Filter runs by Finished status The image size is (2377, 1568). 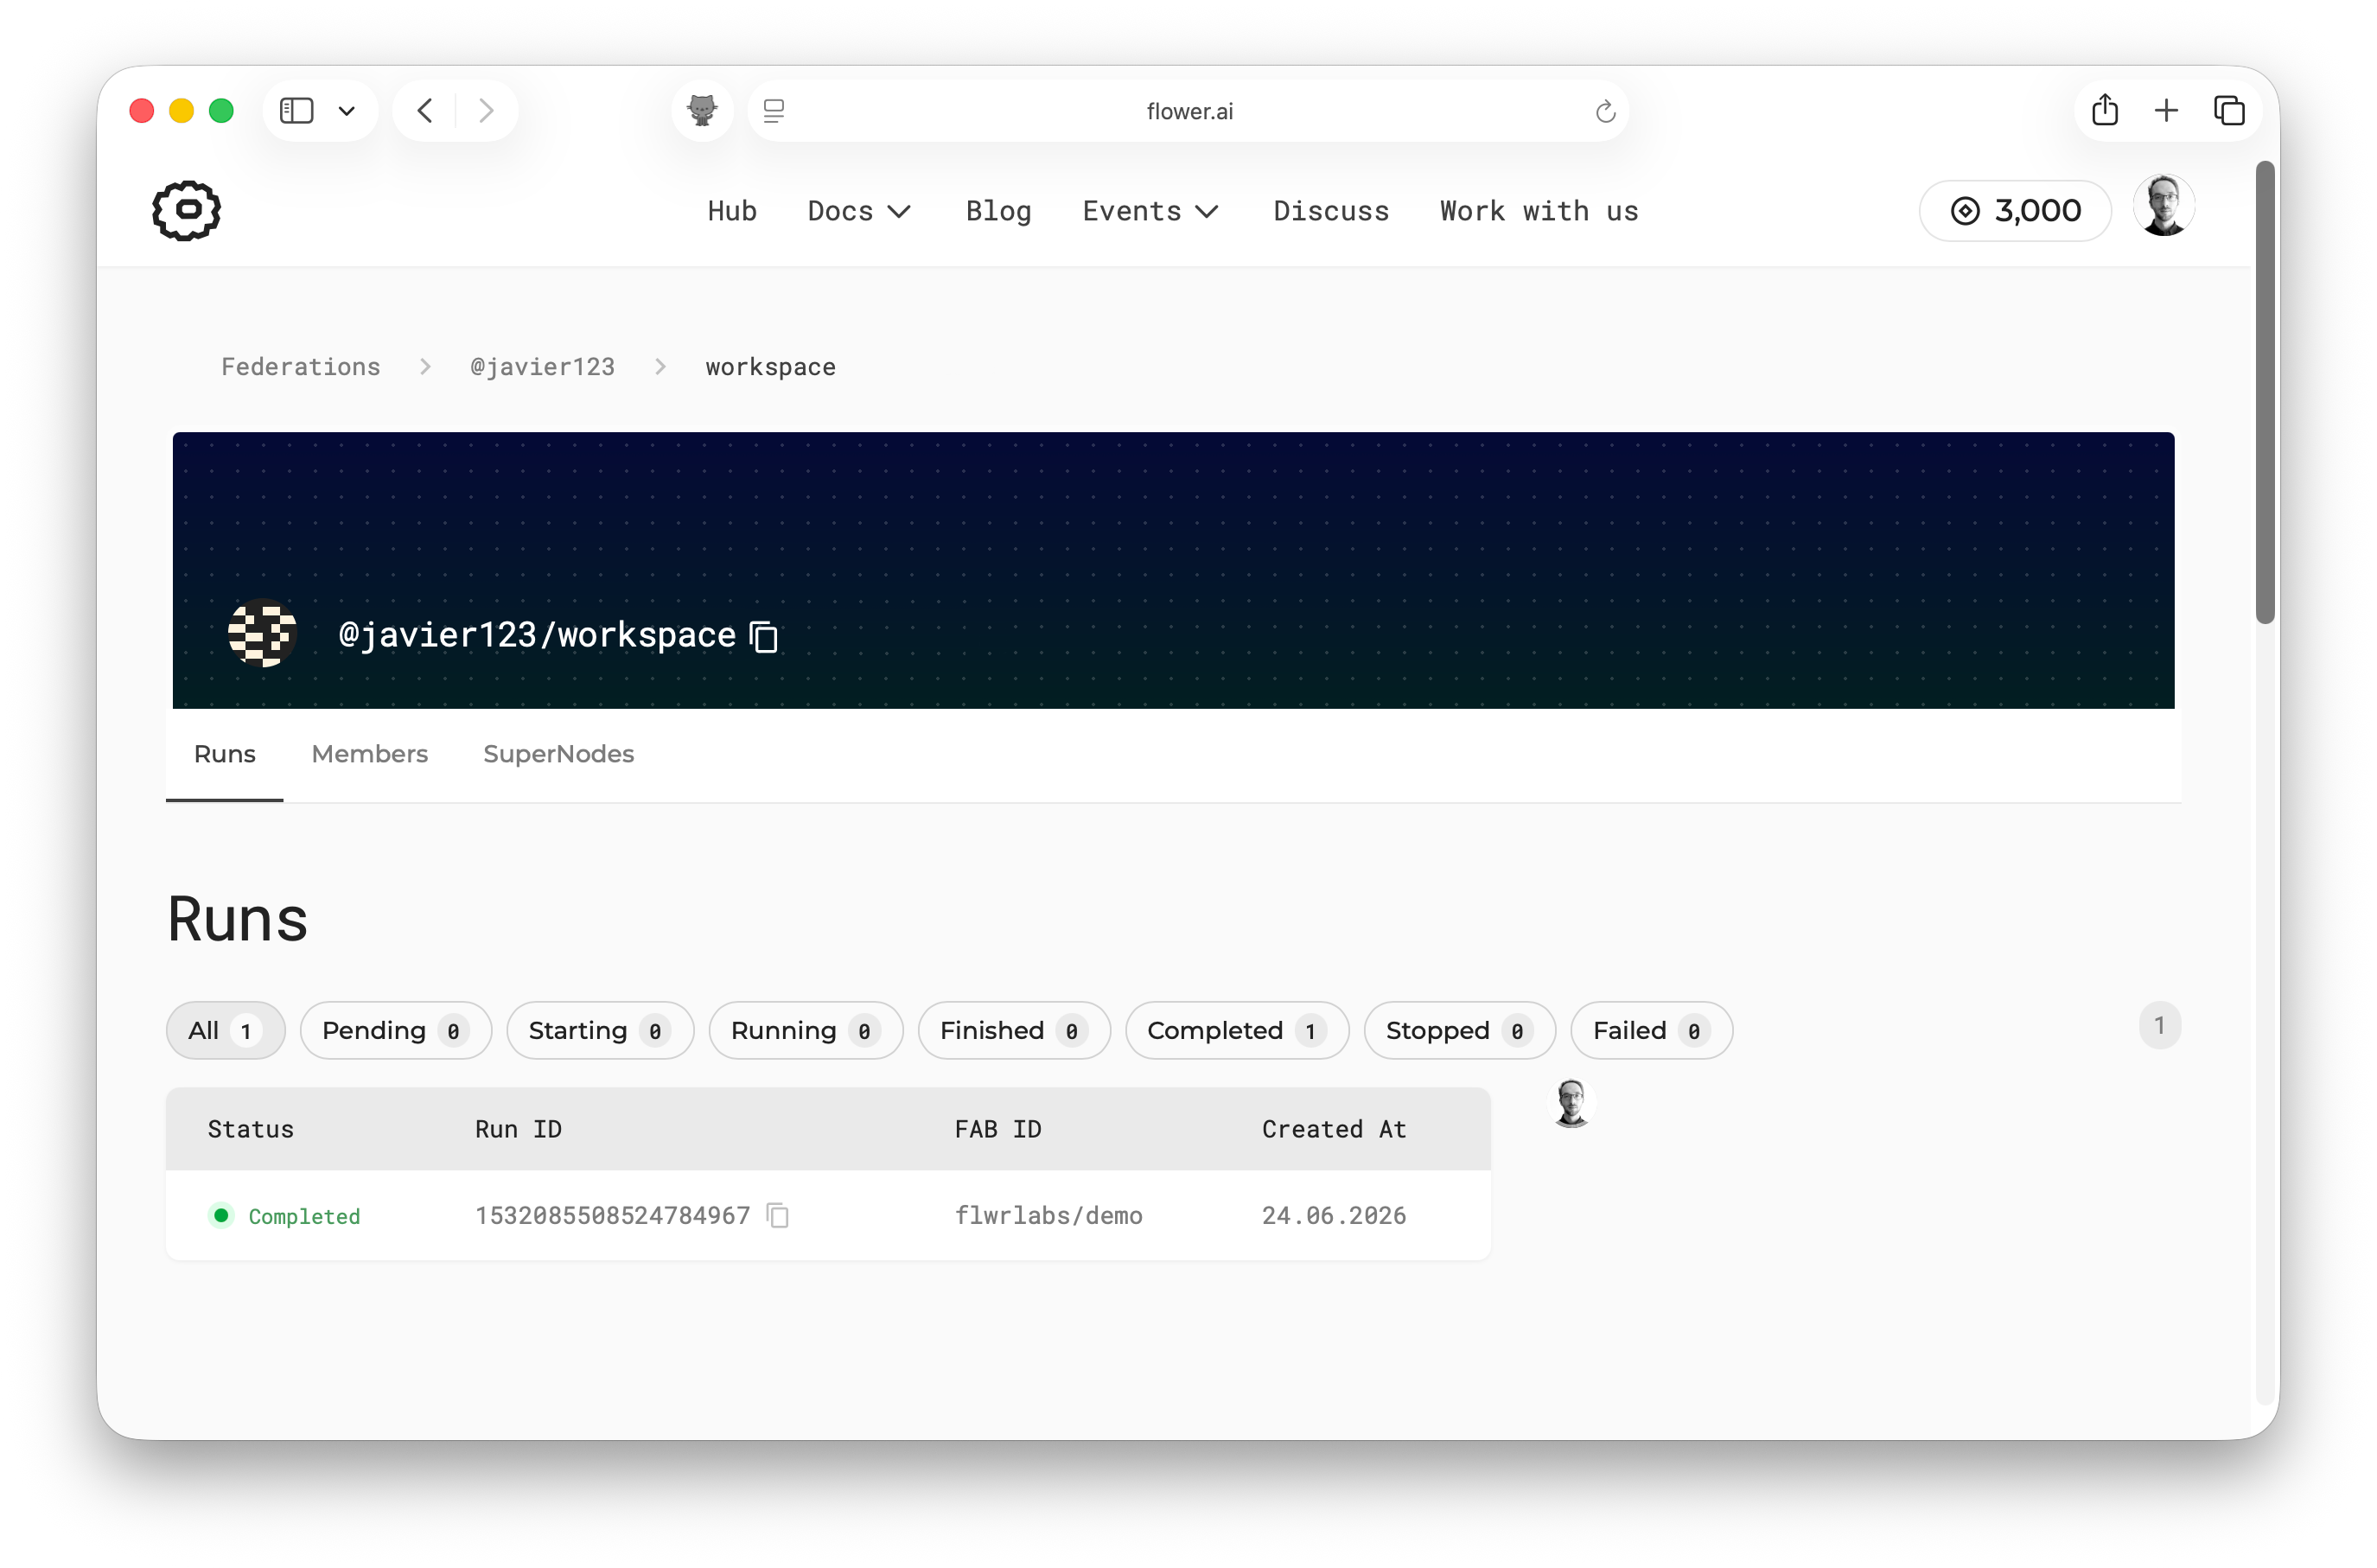[x=1014, y=1030]
